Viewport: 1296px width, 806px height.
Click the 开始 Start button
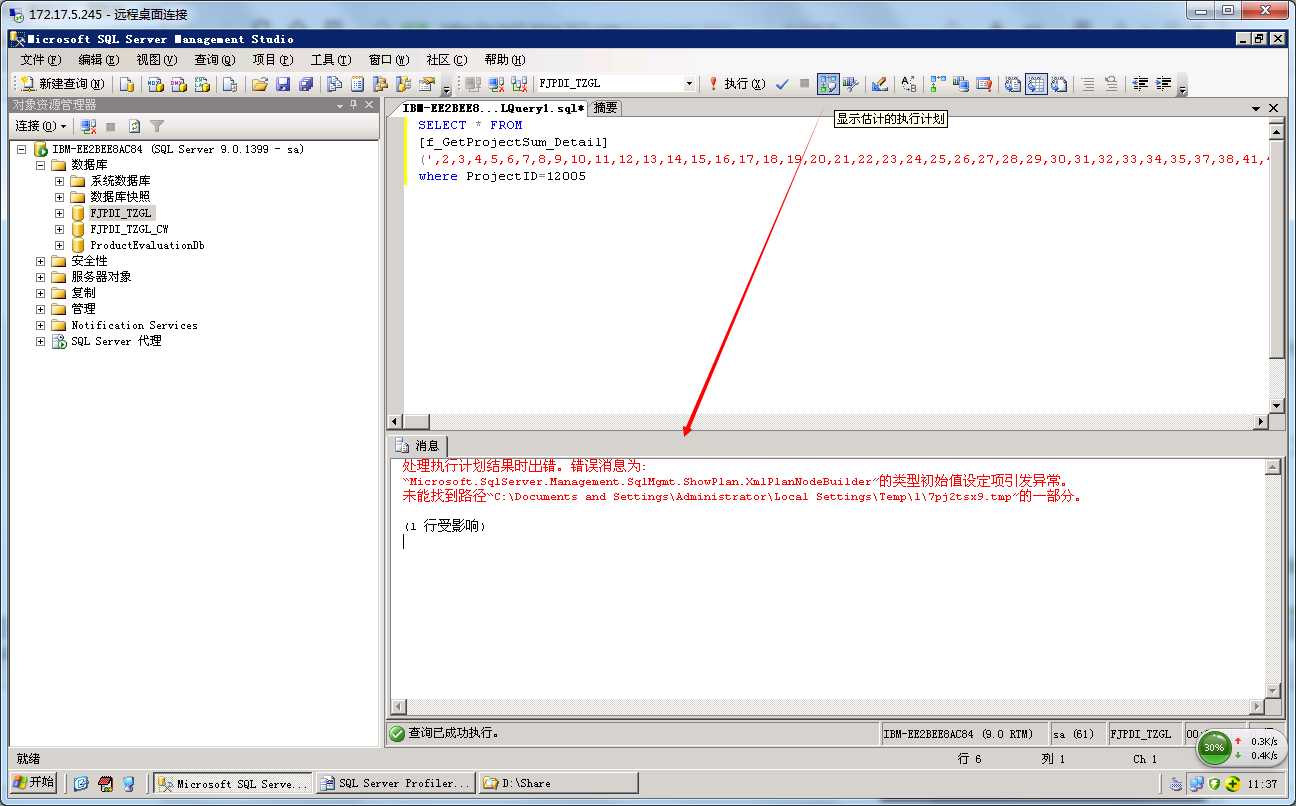33,783
